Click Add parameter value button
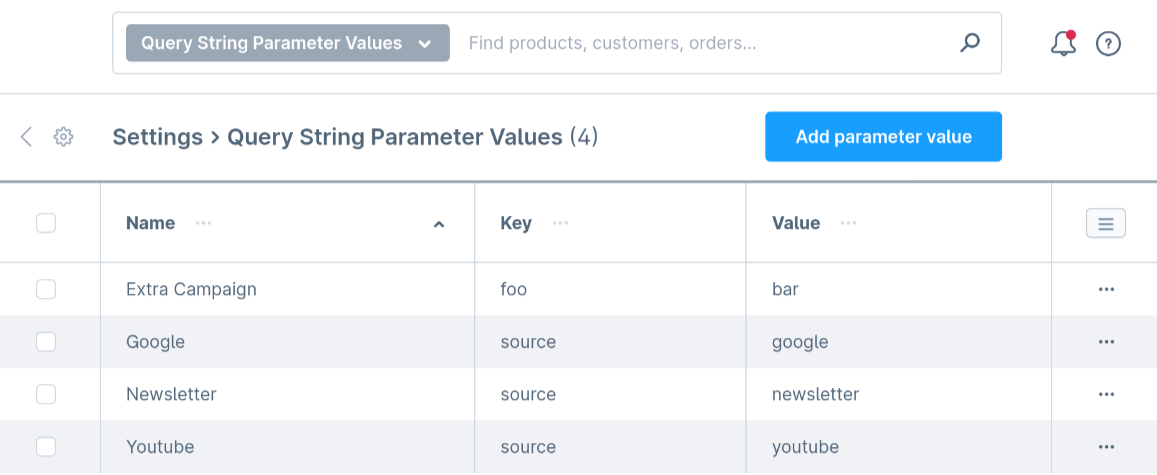The image size is (1157, 475). [883, 137]
